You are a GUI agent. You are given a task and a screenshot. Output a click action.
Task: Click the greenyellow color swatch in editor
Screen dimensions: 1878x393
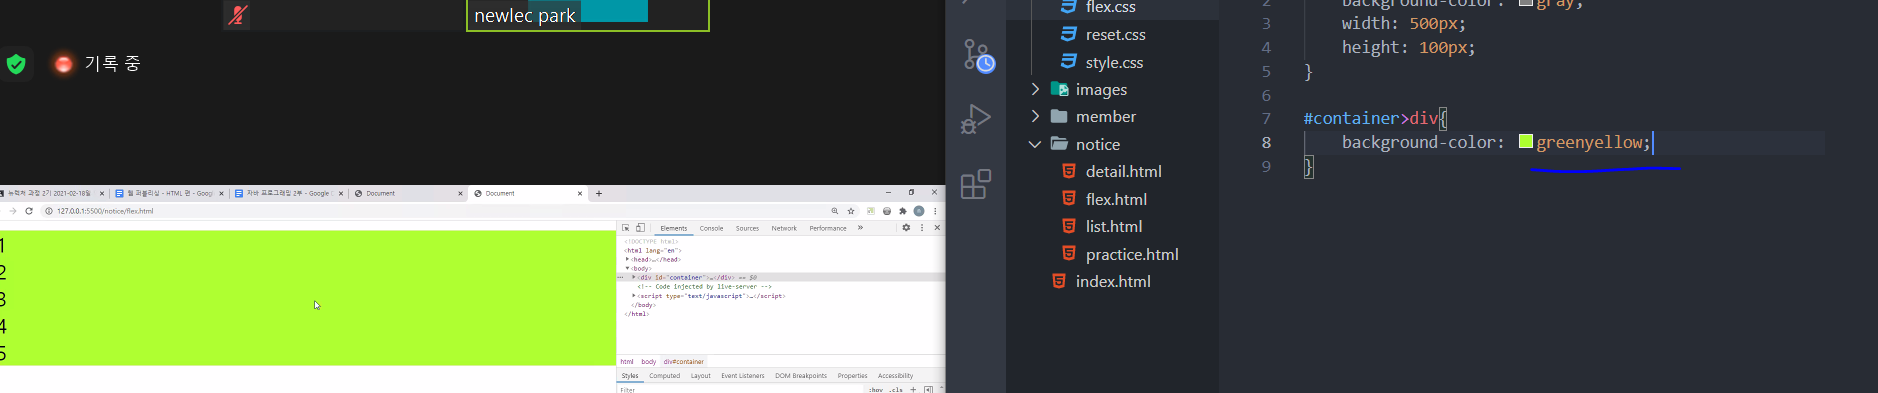click(x=1525, y=141)
